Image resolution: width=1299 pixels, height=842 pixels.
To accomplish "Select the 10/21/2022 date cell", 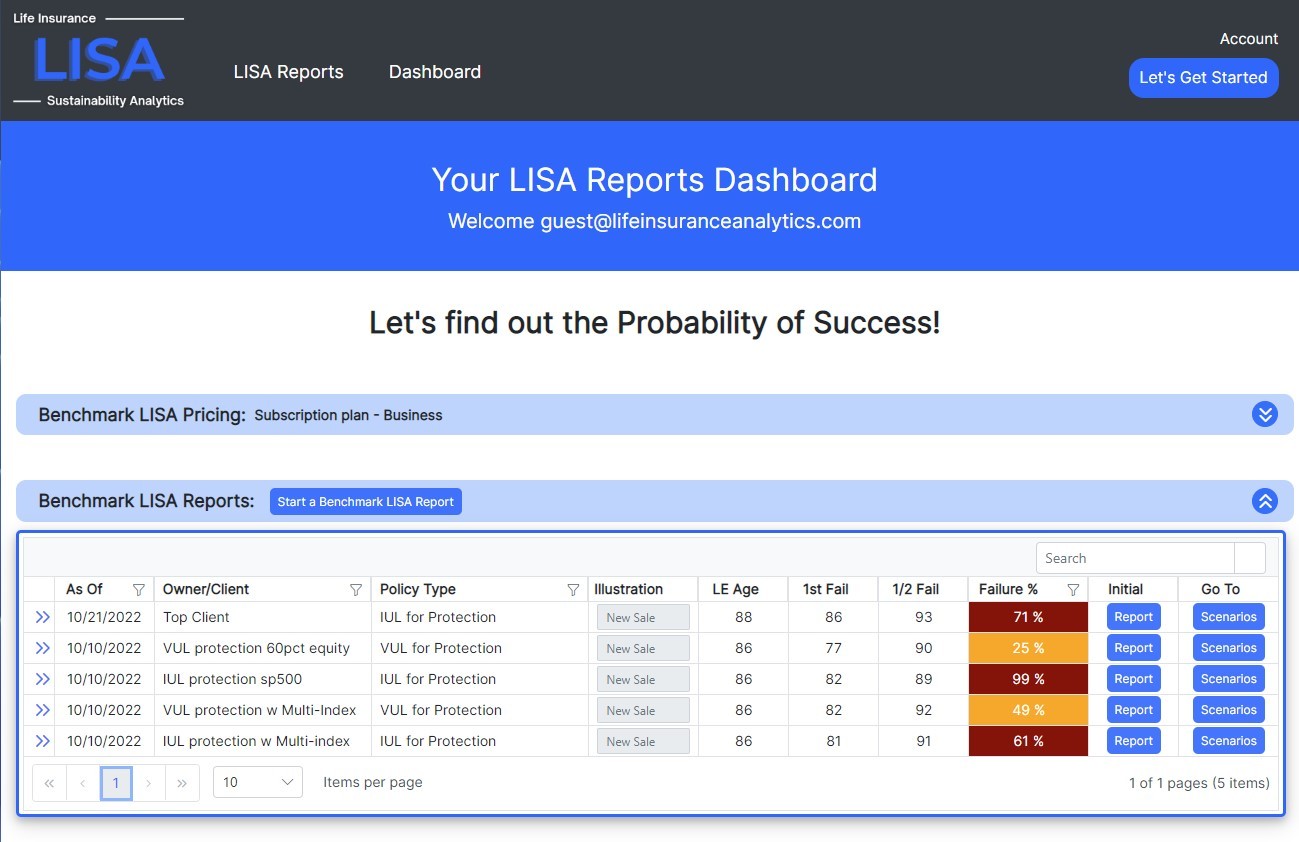I will point(104,617).
